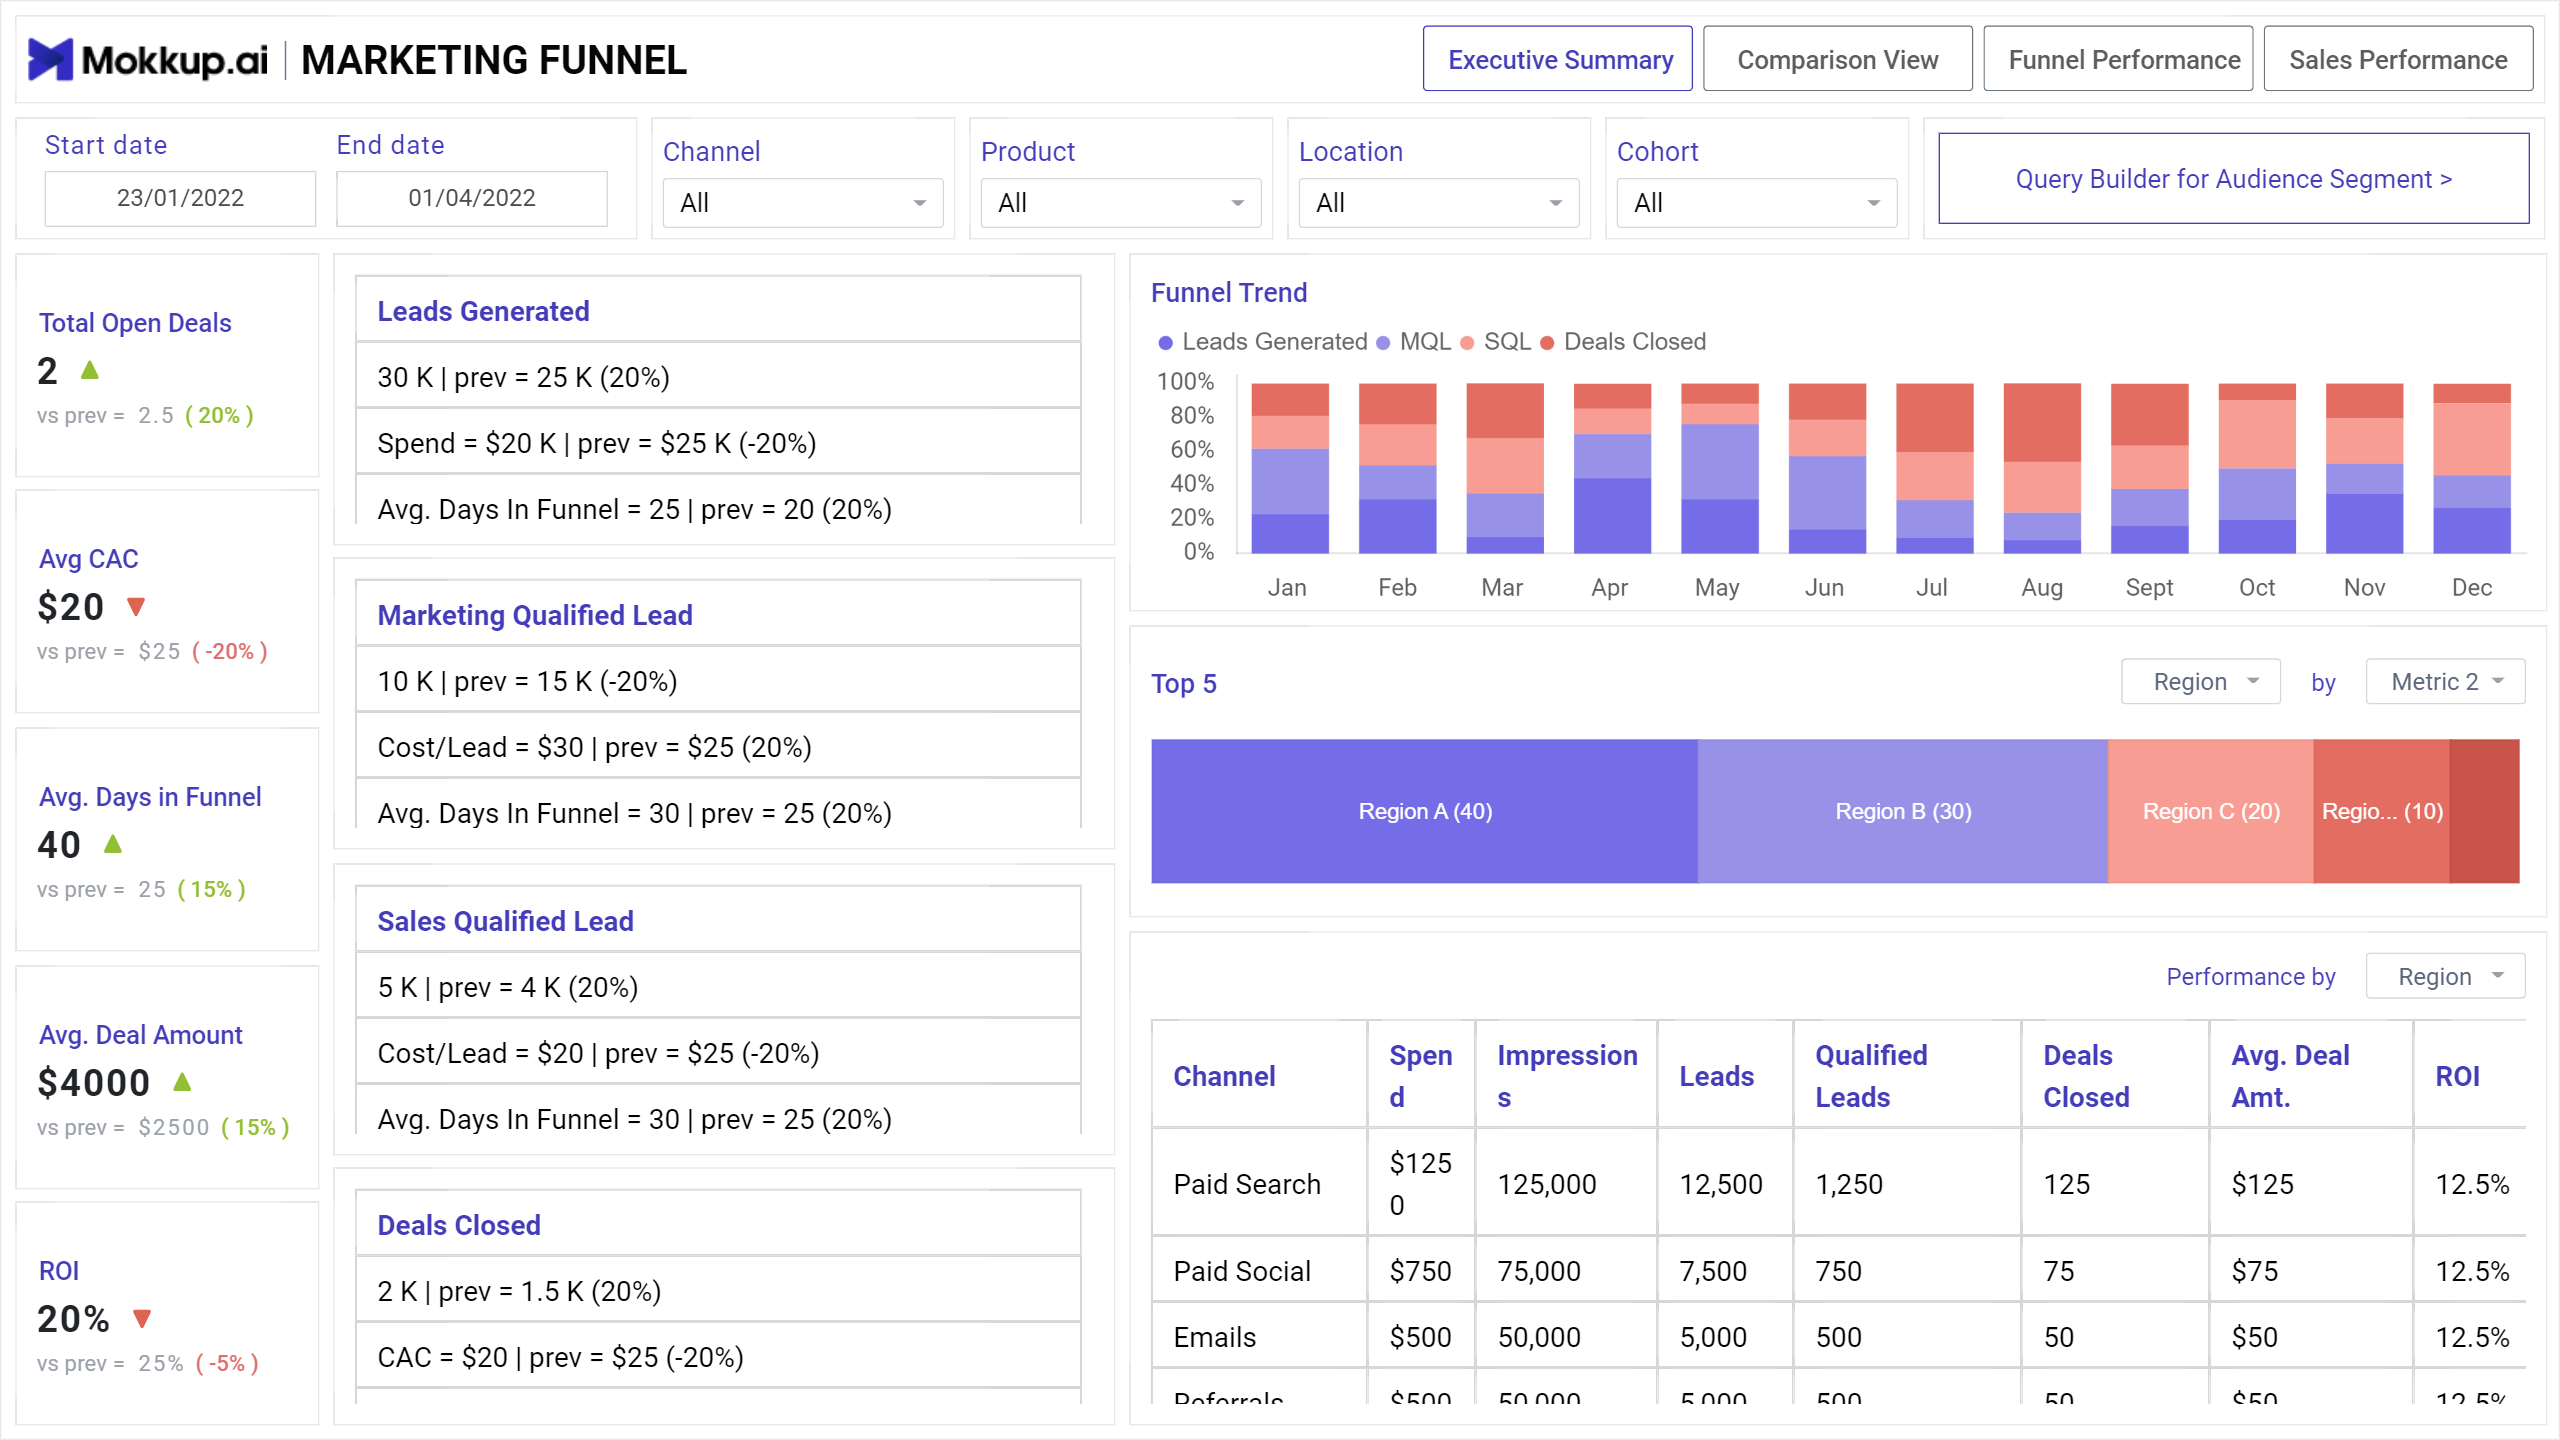This screenshot has height=1440, width=2560.
Task: Click the up arrow next to Avg. Deal Amount $4000
Action: click(182, 1082)
